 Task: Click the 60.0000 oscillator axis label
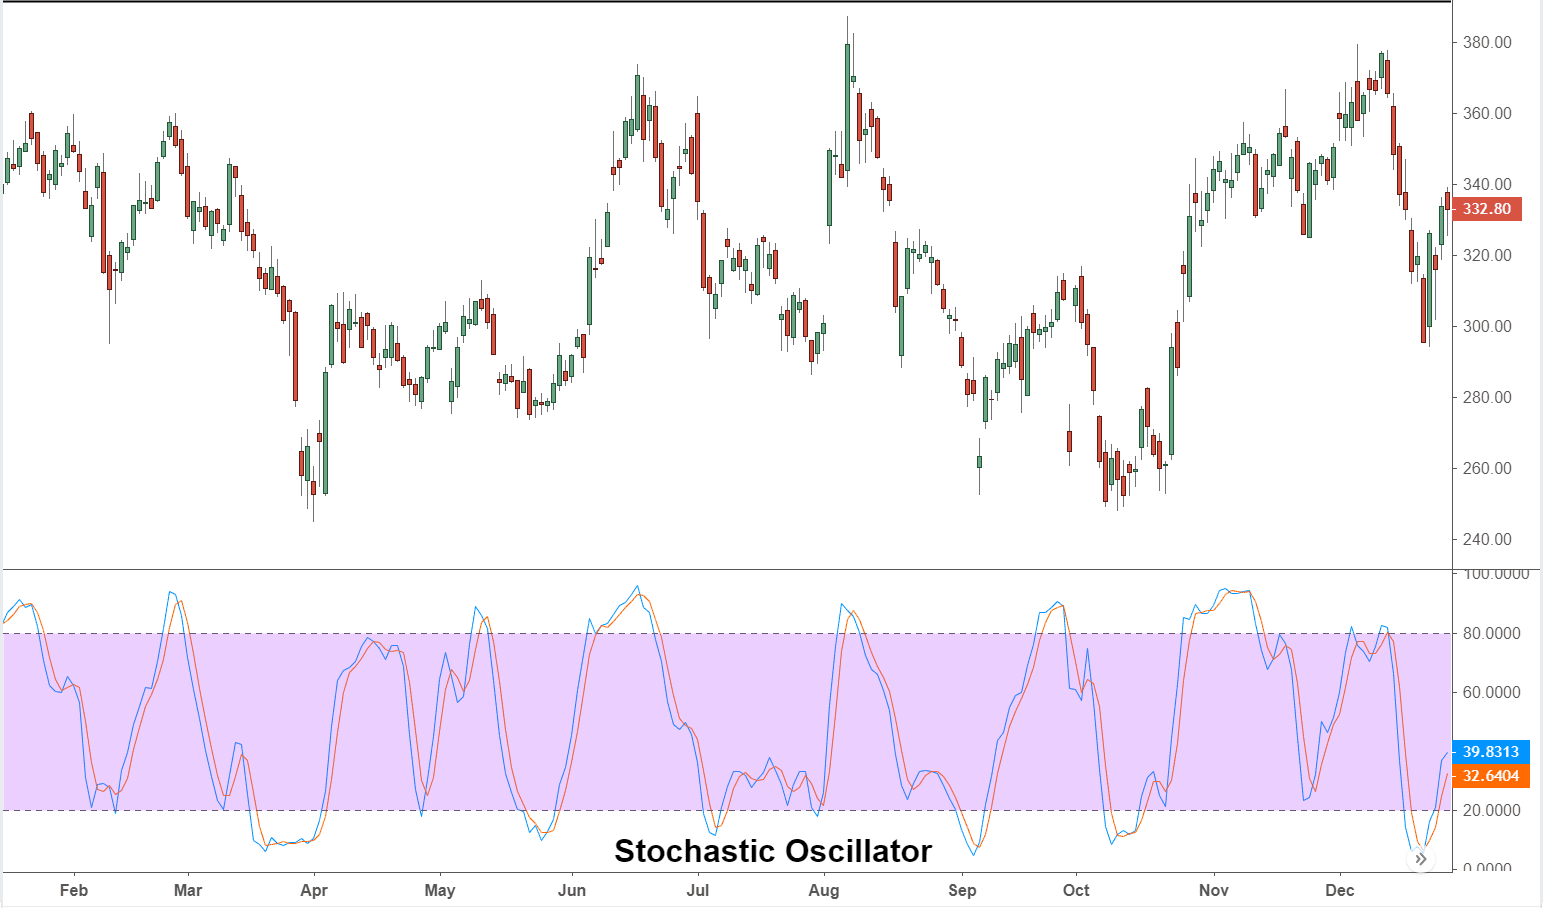1491,692
